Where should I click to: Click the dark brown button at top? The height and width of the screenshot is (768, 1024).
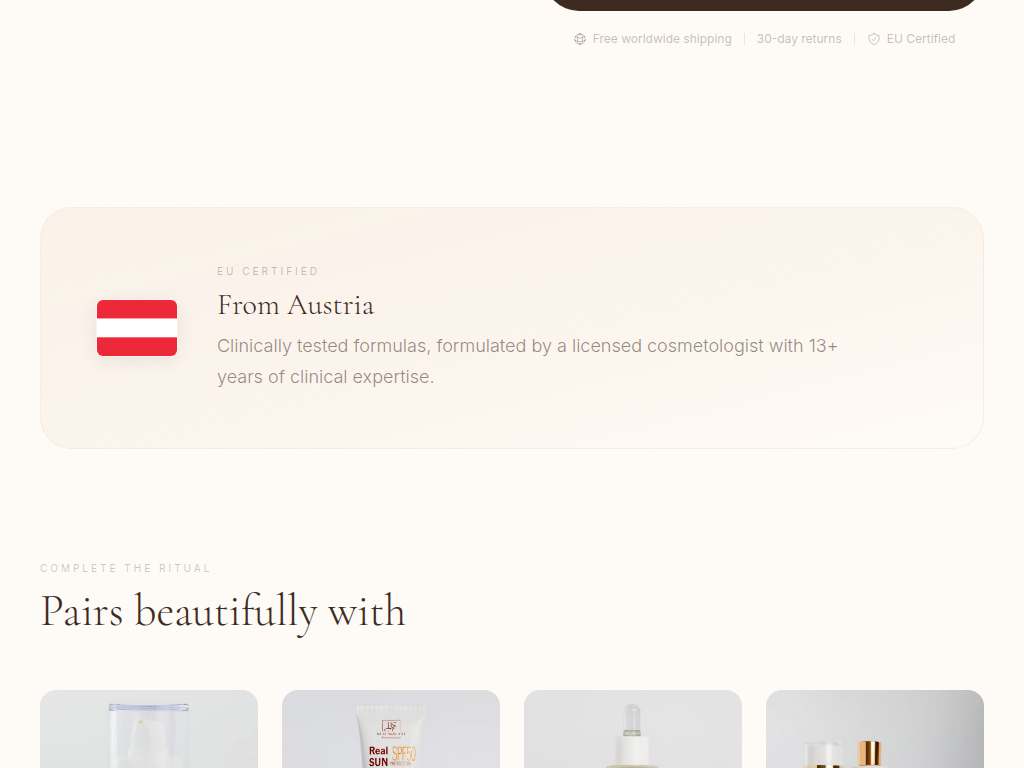pyautogui.click(x=763, y=5)
